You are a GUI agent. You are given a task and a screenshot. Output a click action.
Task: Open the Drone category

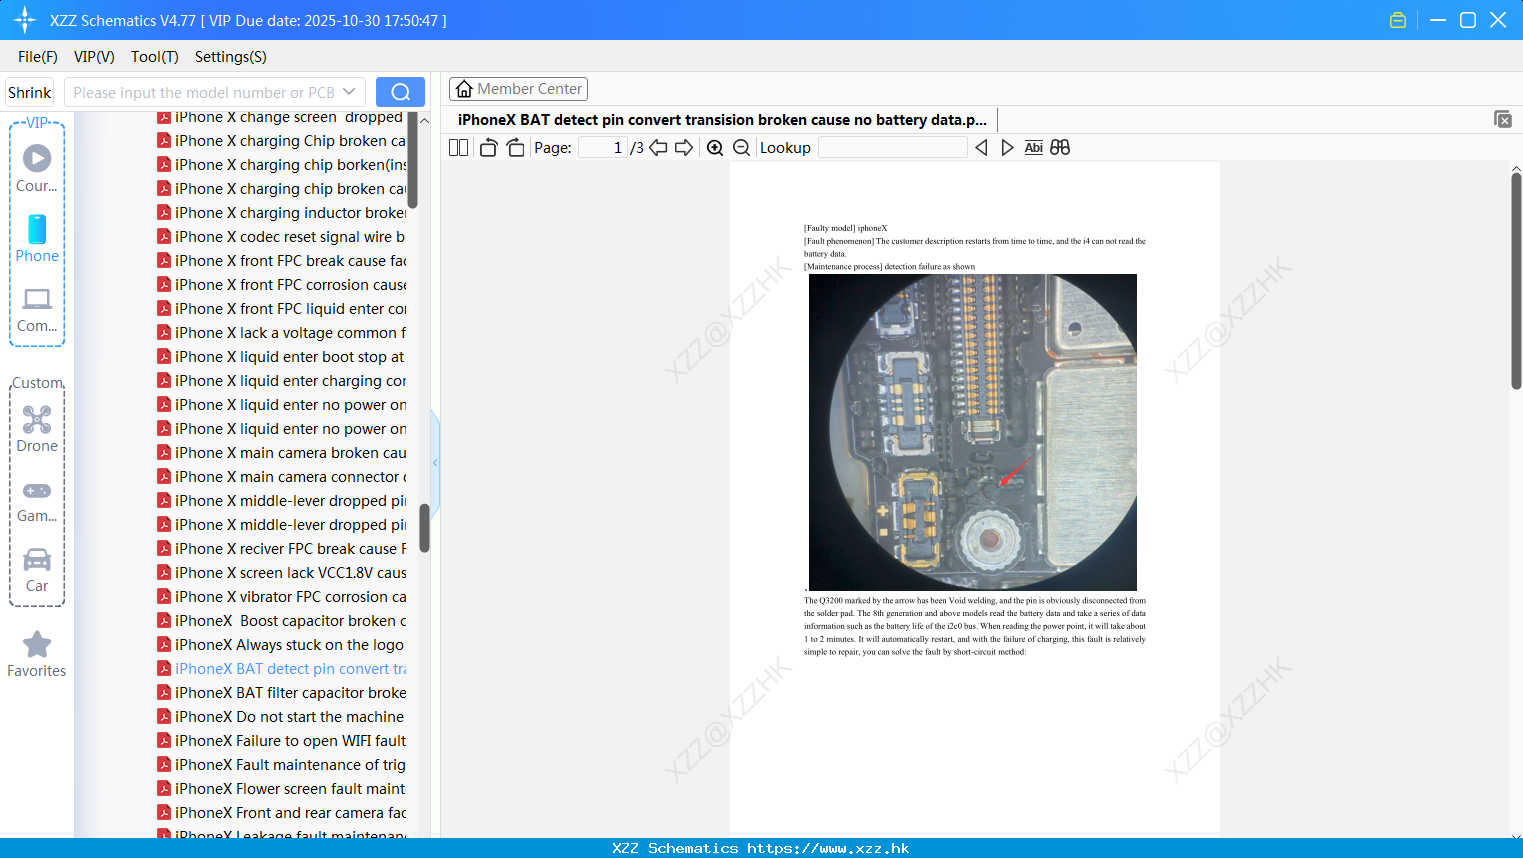click(37, 429)
